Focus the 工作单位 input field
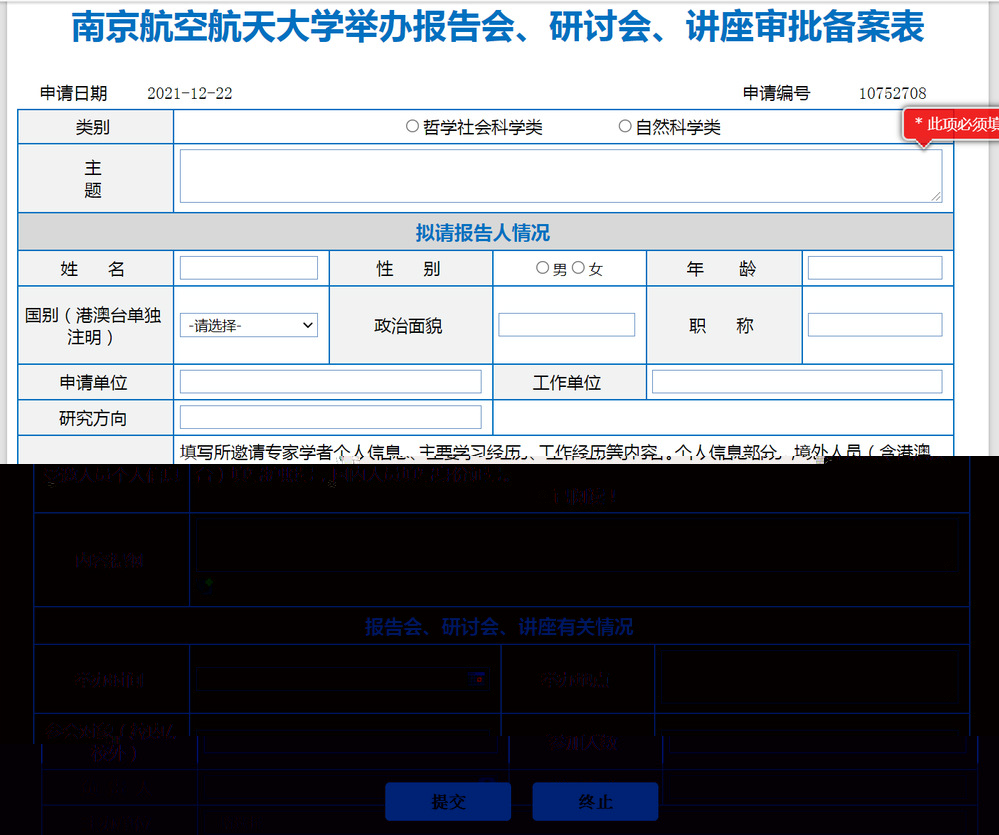The height and width of the screenshot is (835, 999). [797, 382]
